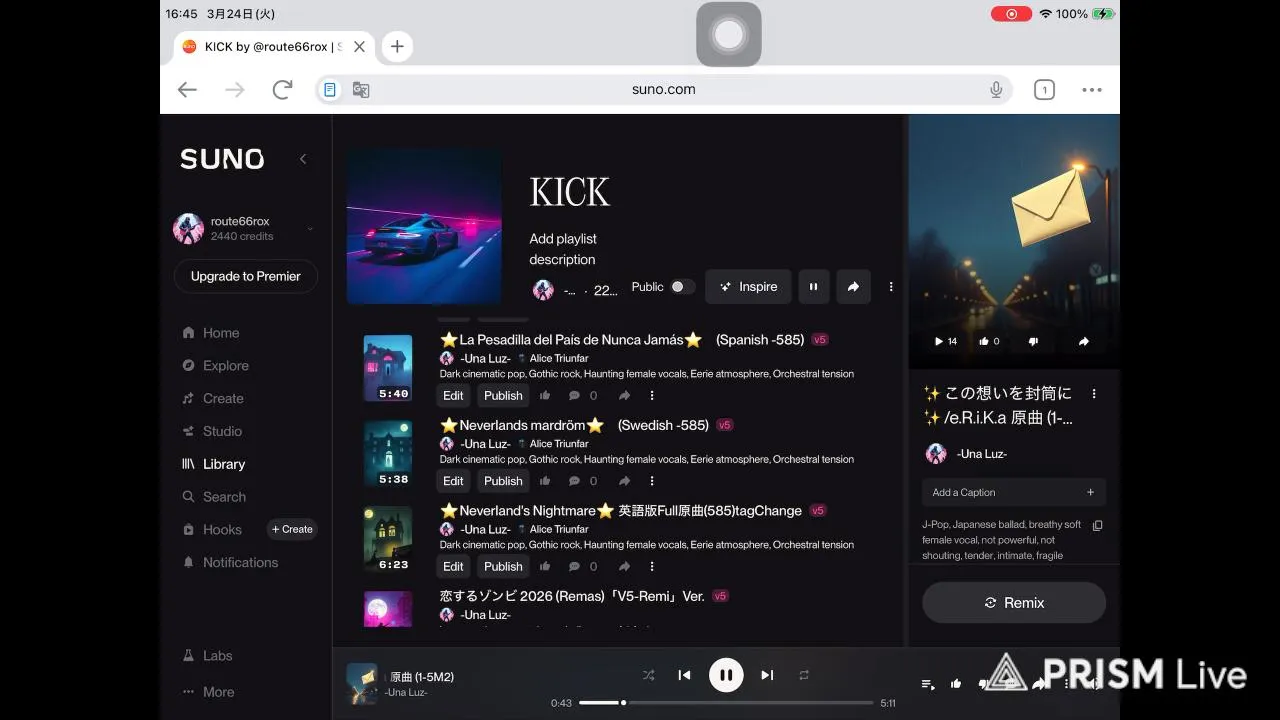The height and width of the screenshot is (720, 1280).
Task: Open more options for Neverlands mardröm
Action: tap(652, 481)
